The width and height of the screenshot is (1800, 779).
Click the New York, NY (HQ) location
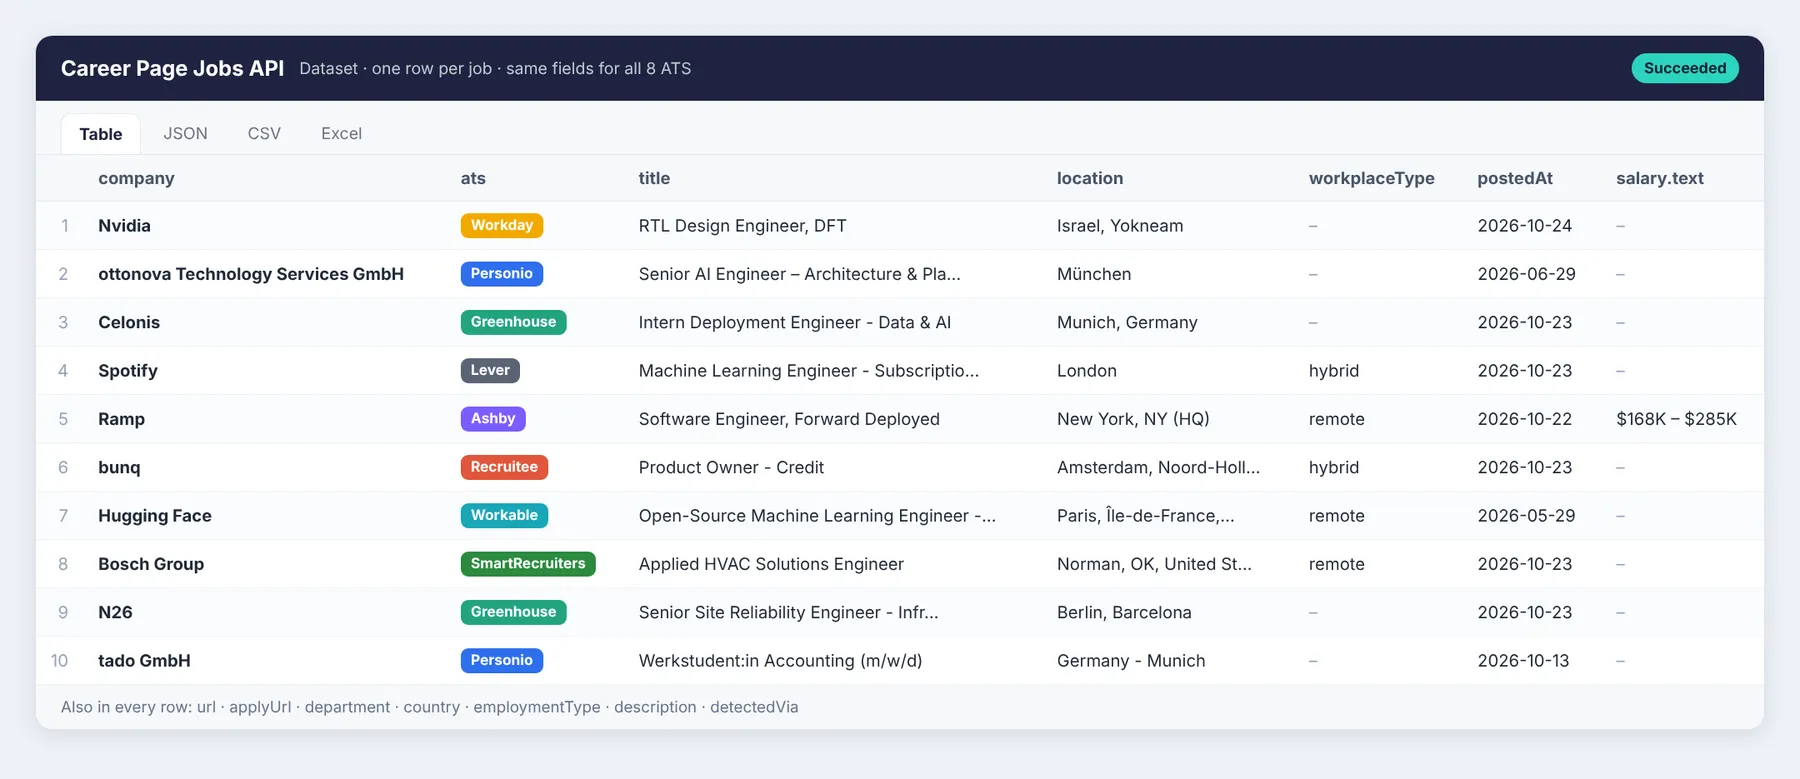click(1133, 419)
